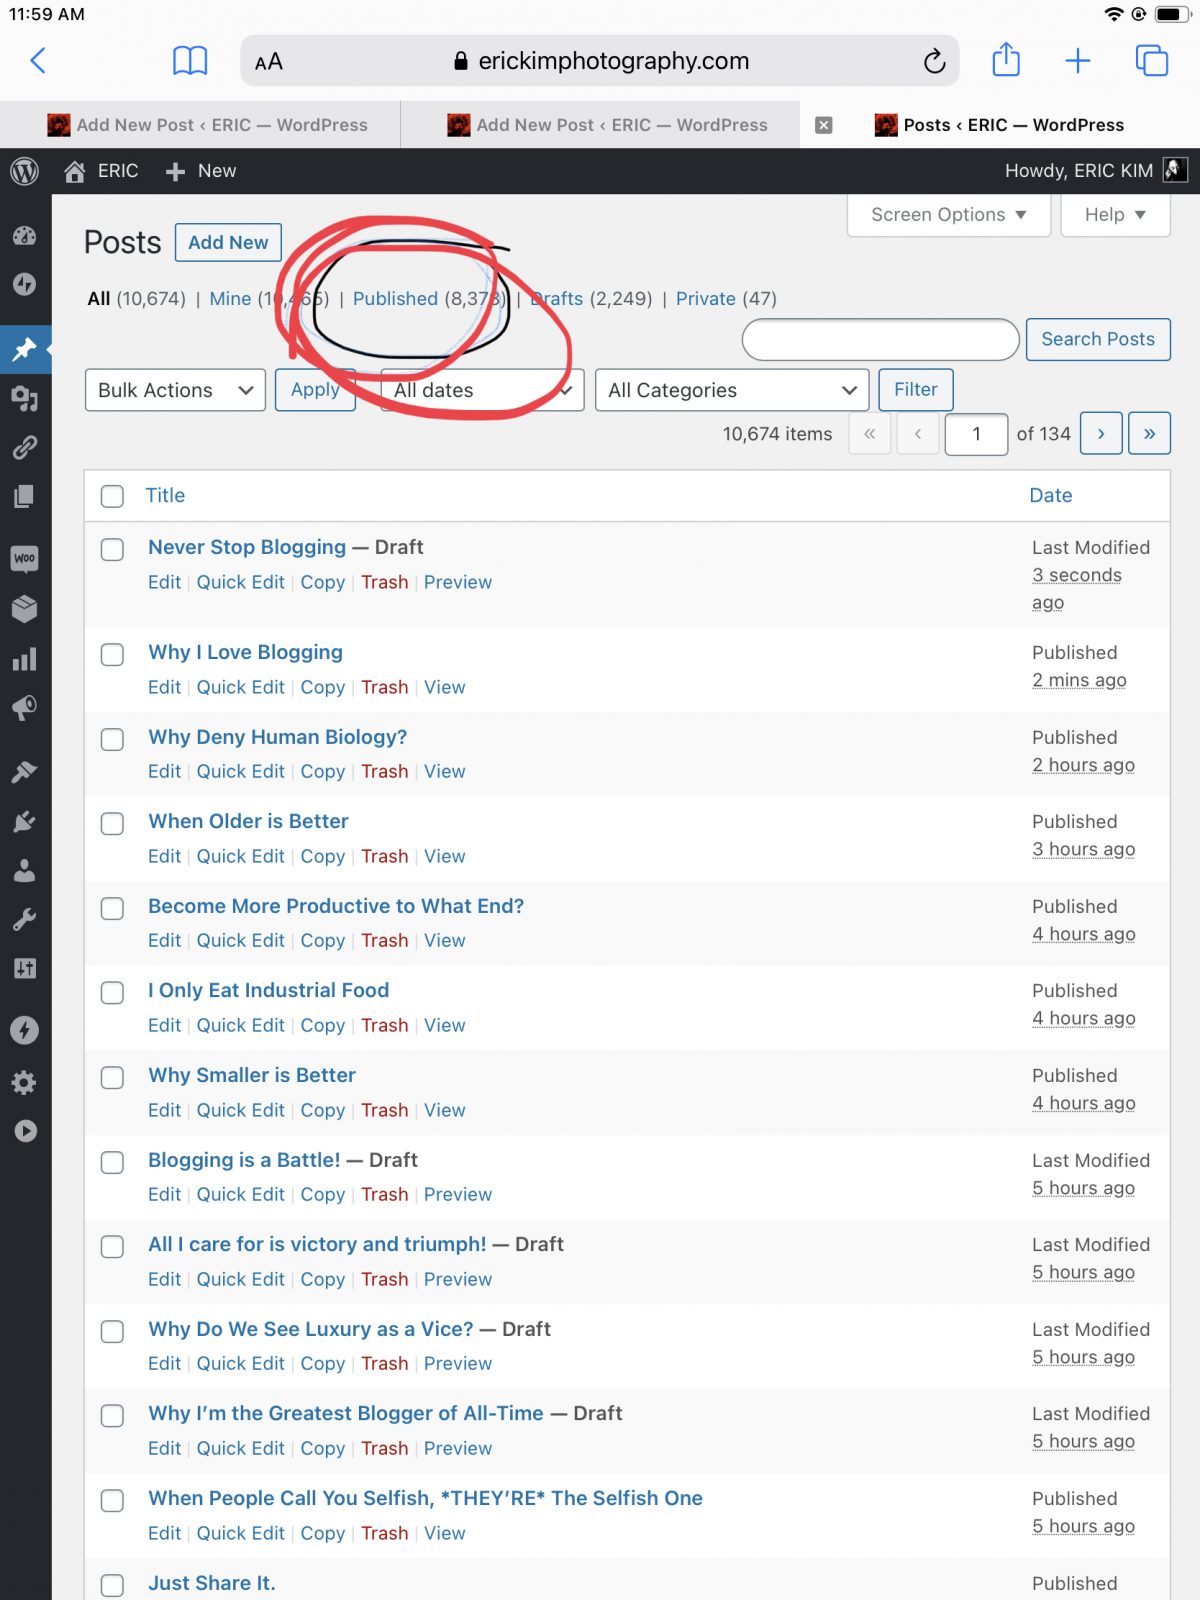Viewport: 1200px width, 1600px height.
Task: Select the Posts pushpin sidebar icon
Action: pos(25,350)
